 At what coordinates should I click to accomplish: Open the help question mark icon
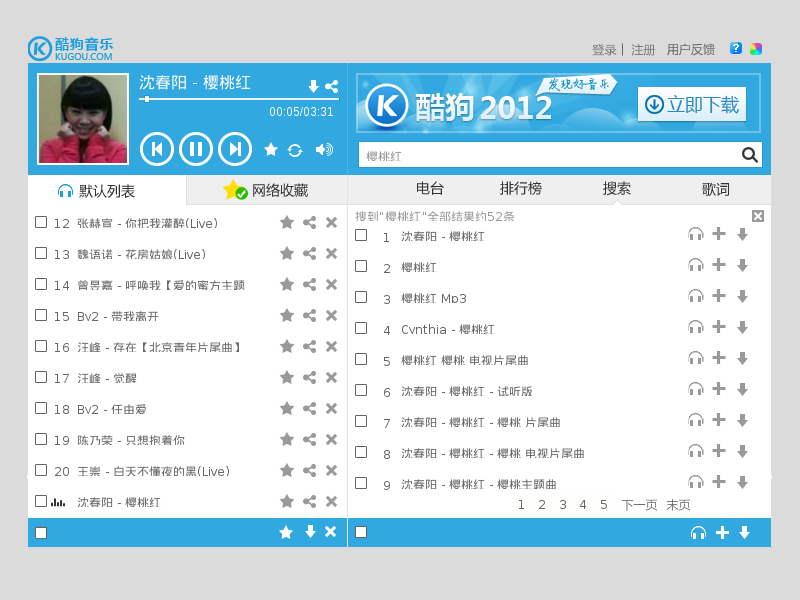pos(736,48)
